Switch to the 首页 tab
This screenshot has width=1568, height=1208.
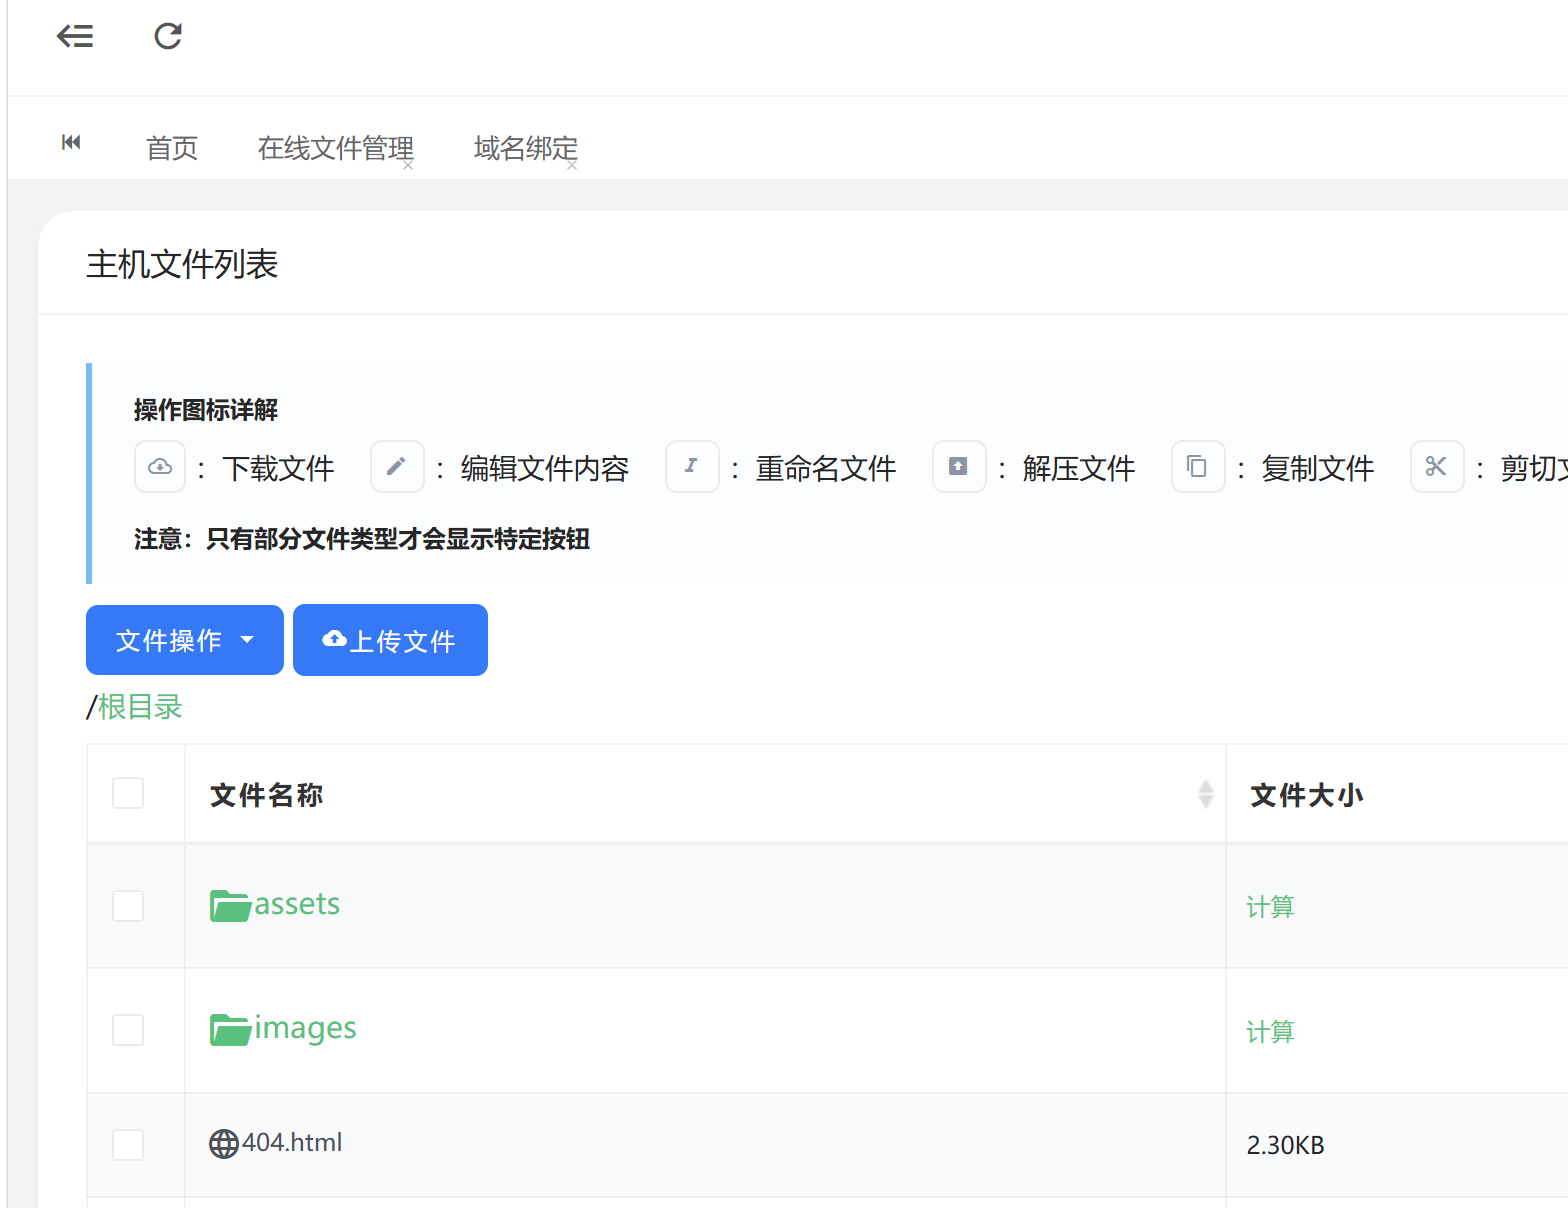(x=172, y=148)
